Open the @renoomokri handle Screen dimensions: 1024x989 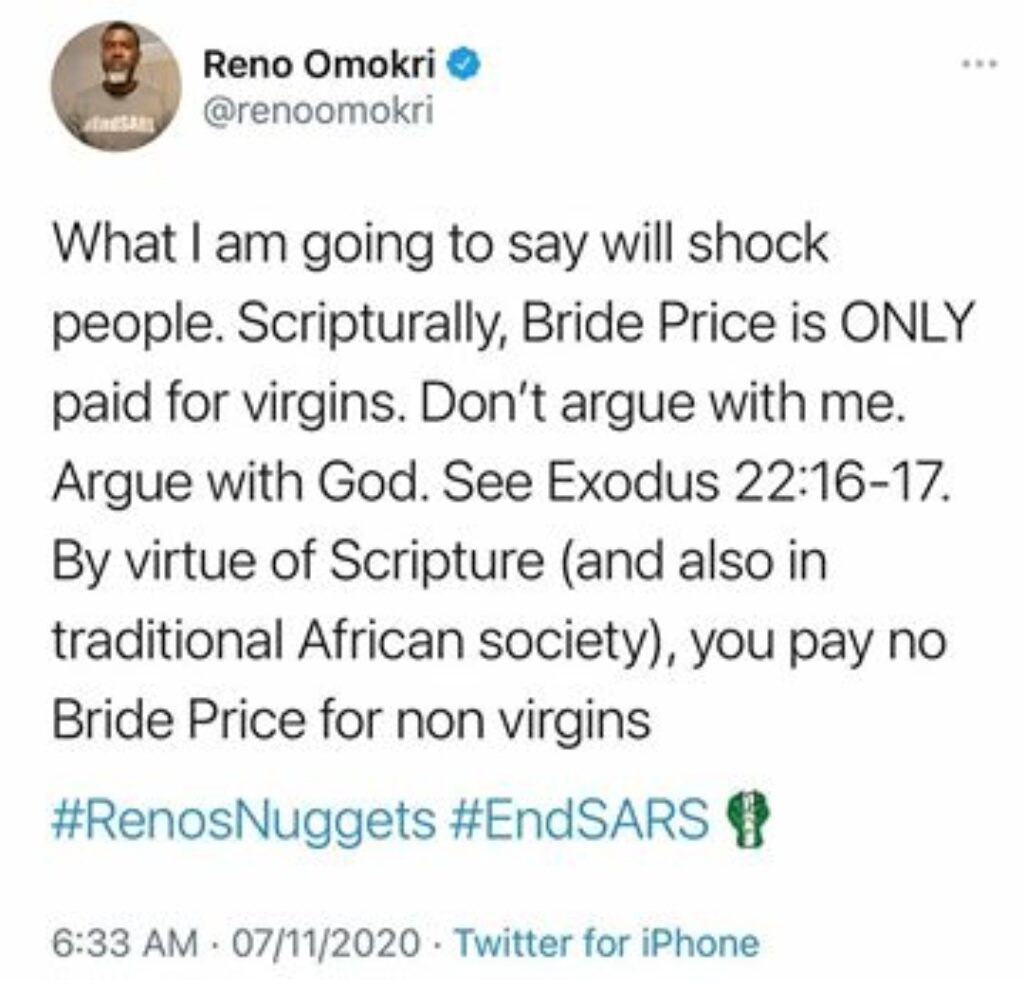pyautogui.click(x=318, y=112)
